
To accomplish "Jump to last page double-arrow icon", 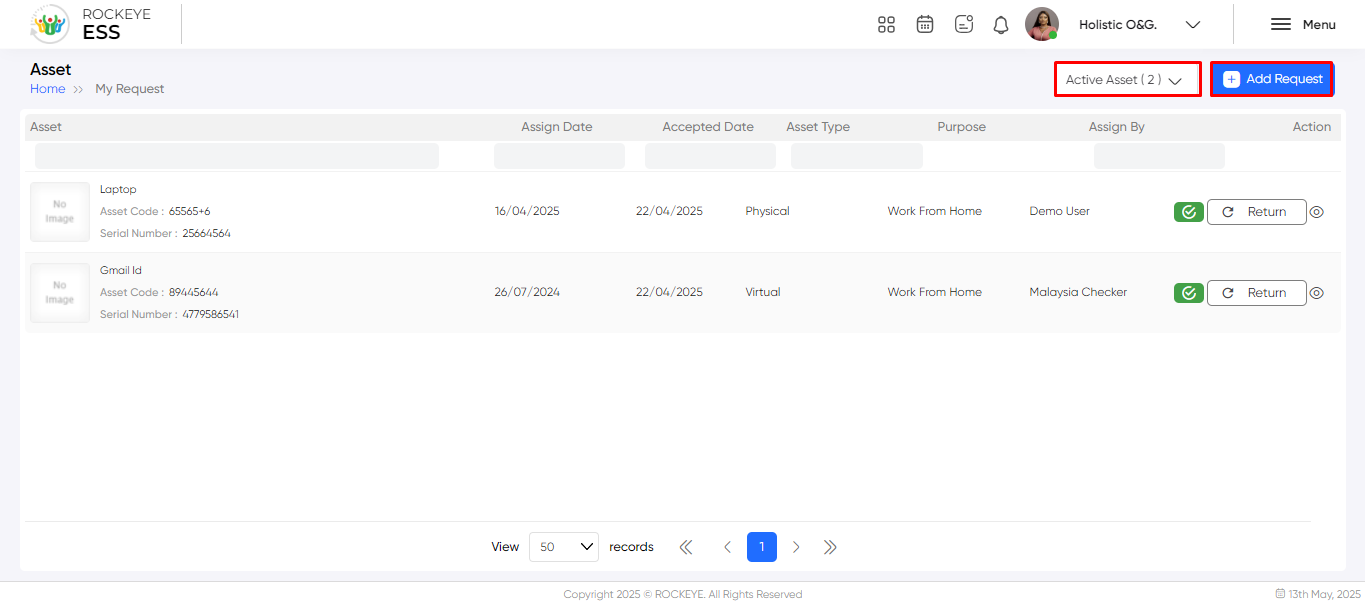I will [830, 547].
